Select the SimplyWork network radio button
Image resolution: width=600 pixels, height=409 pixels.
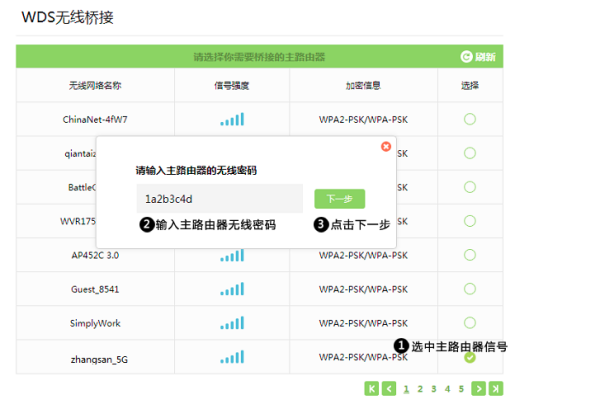click(469, 324)
